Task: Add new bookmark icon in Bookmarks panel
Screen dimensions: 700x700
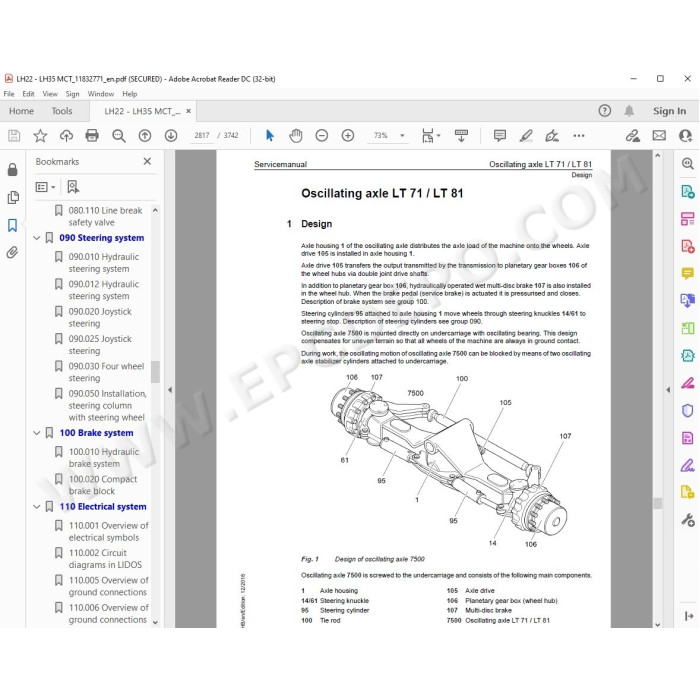Action: click(73, 187)
